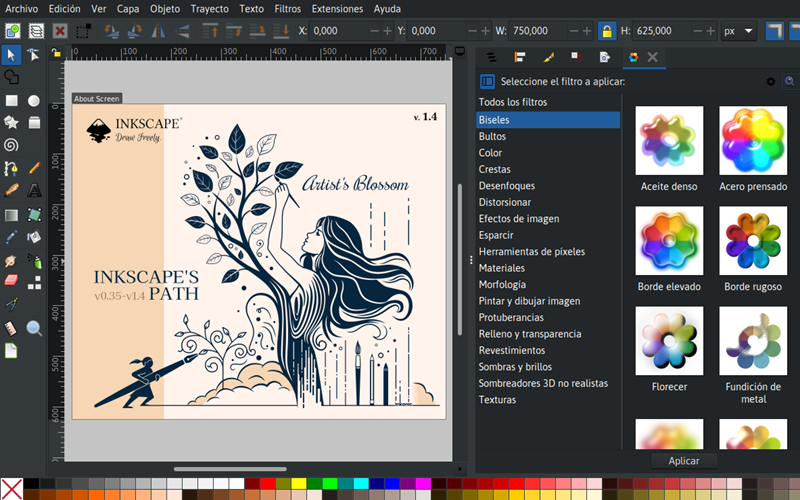Image resolution: width=800 pixels, height=500 pixels.
Task: Open the Capa menu
Action: [128, 9]
